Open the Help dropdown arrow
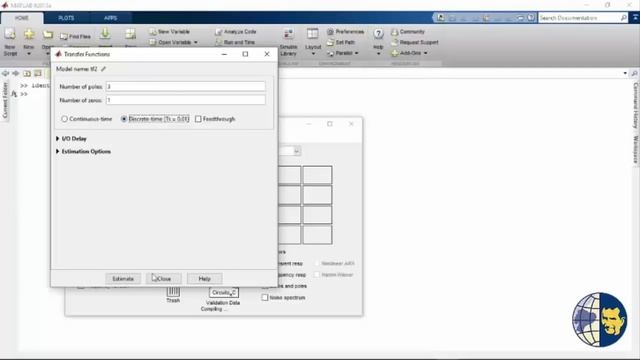Screen dimensions: 640x360 [x=378, y=53]
